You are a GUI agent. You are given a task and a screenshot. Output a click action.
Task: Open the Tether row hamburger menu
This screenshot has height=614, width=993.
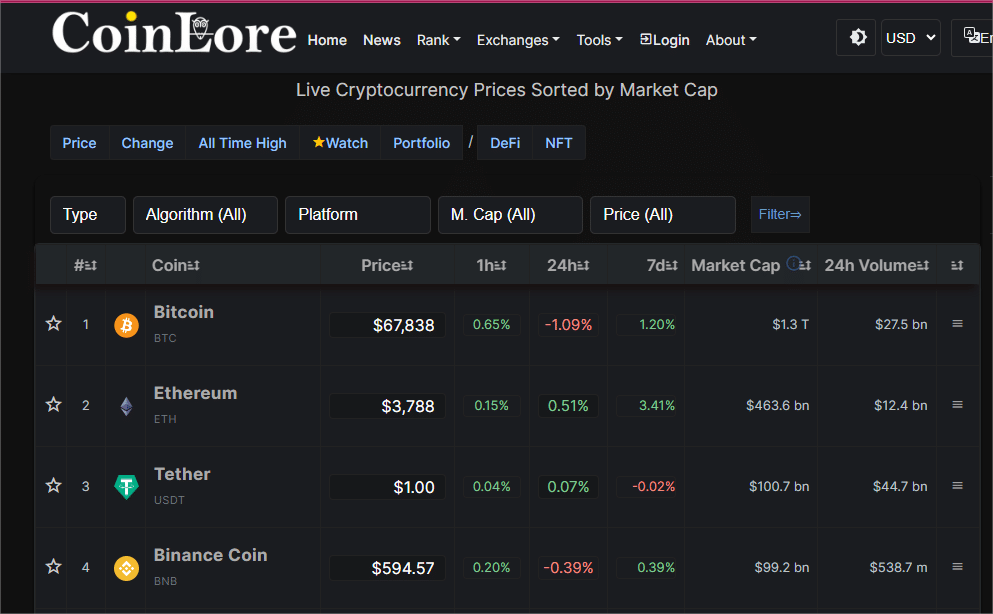tap(958, 486)
